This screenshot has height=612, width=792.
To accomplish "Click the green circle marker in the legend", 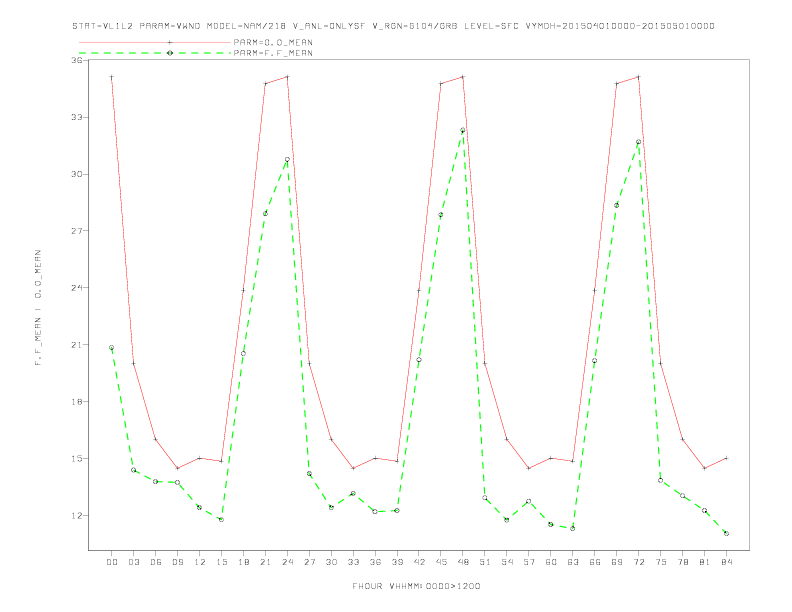I will point(170,53).
